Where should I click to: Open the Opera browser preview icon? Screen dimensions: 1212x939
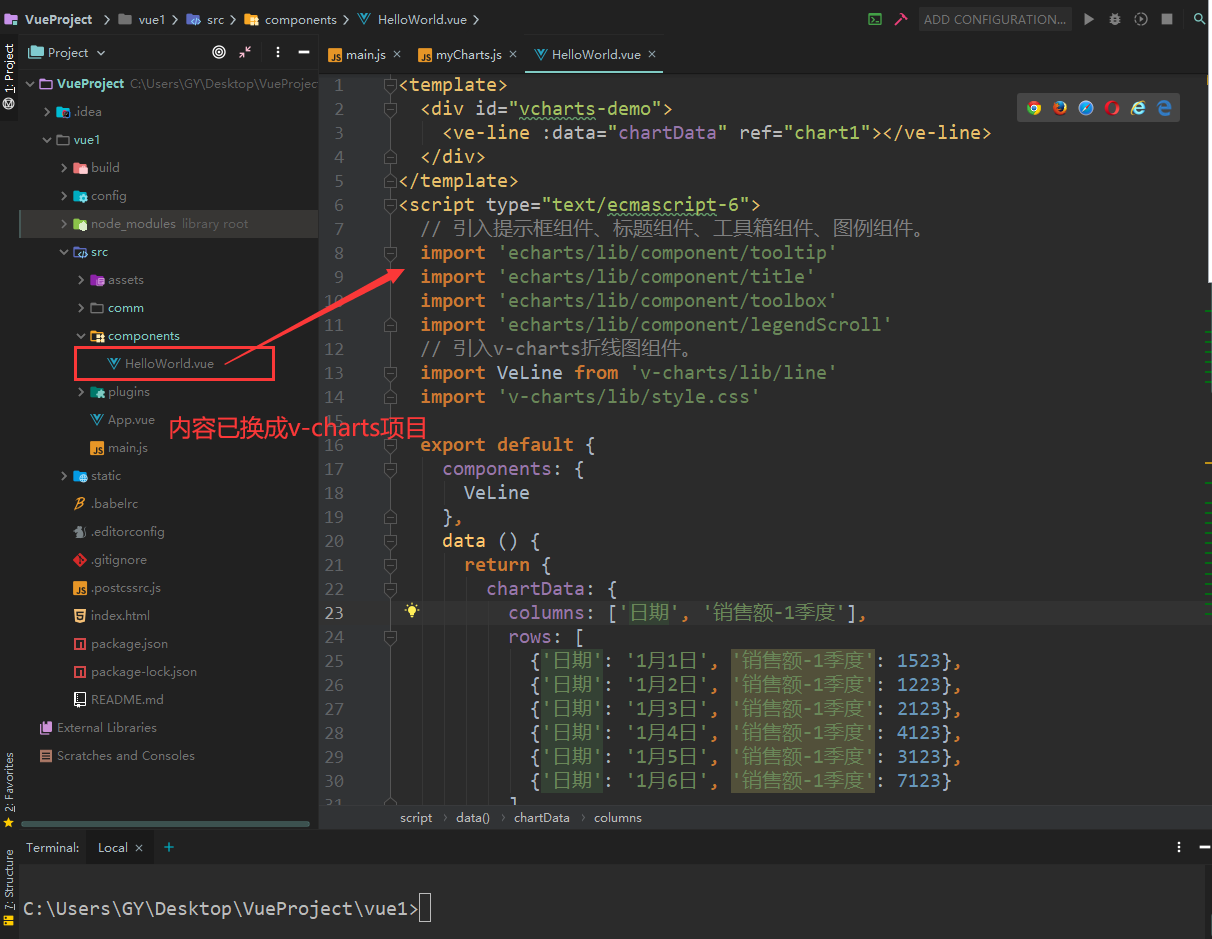tap(1112, 108)
